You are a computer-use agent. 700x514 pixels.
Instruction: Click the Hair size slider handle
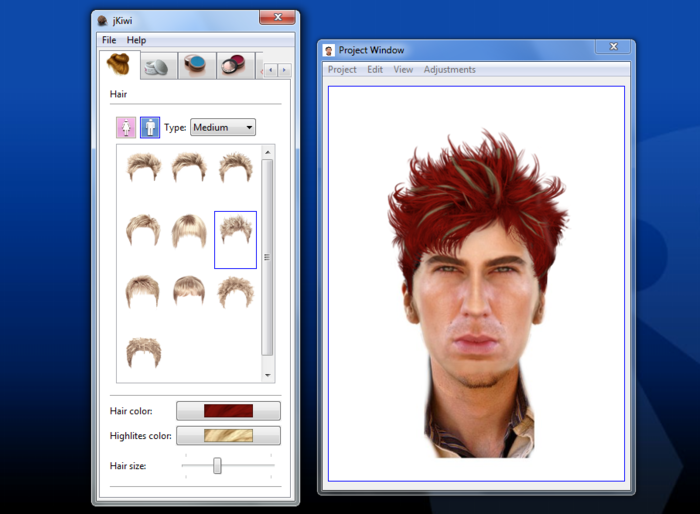217,465
